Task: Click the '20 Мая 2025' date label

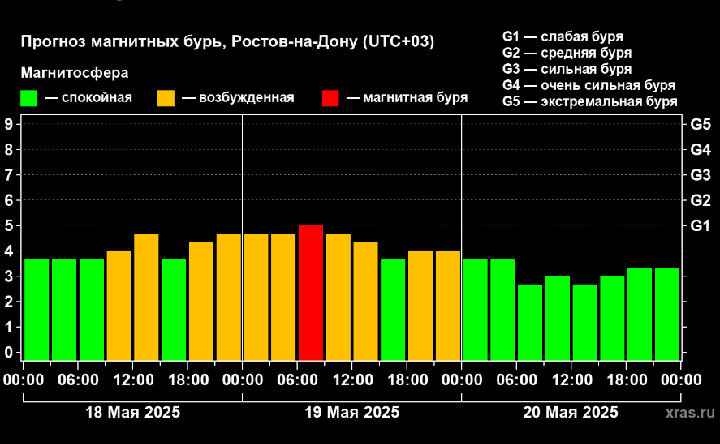Action: coord(570,412)
